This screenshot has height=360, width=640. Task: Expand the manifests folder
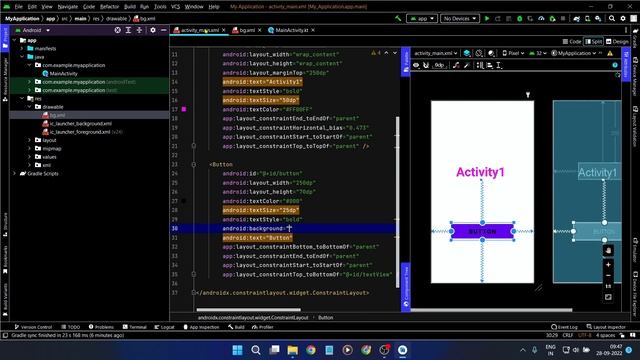(22, 49)
